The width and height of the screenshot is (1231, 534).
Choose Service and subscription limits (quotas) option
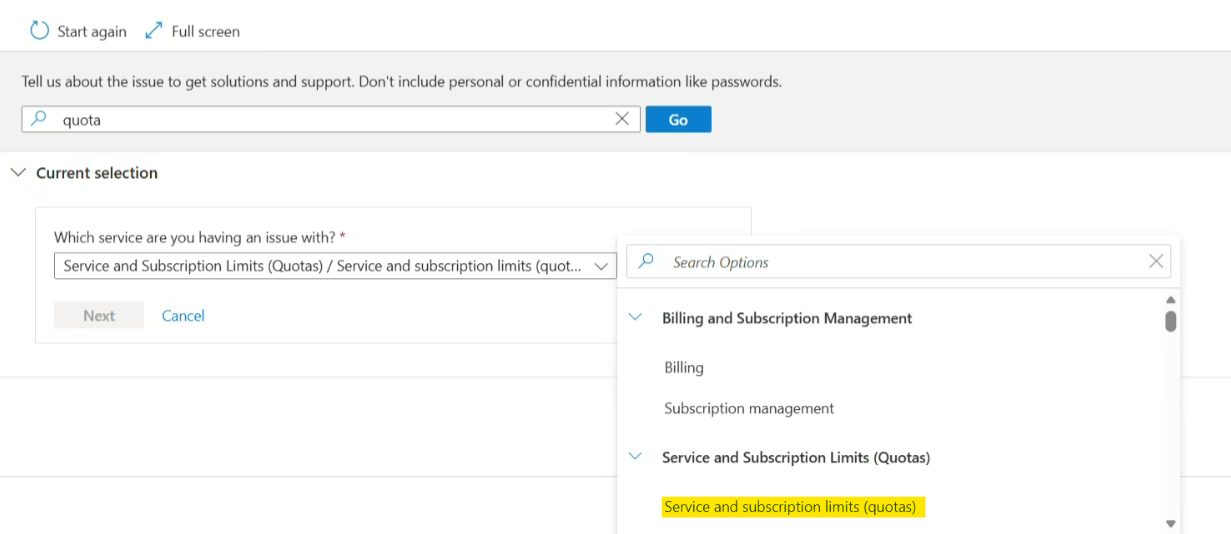[790, 507]
